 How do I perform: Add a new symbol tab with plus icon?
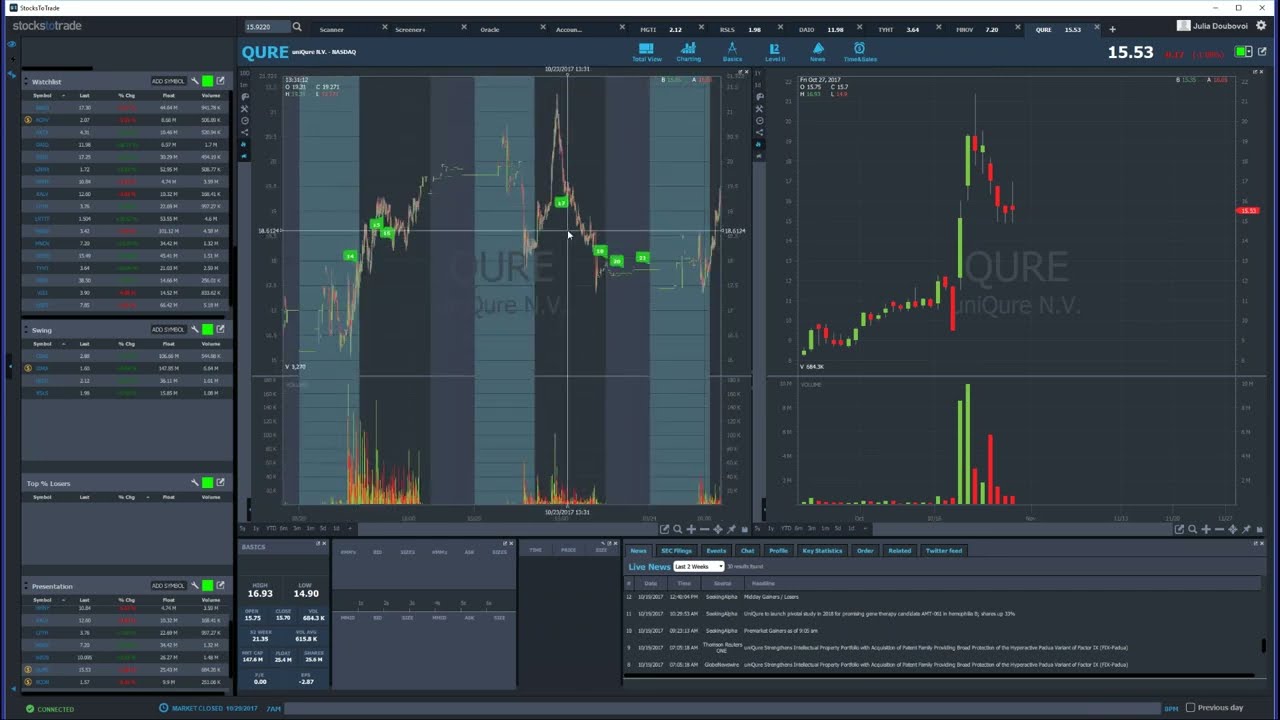[x=1112, y=29]
